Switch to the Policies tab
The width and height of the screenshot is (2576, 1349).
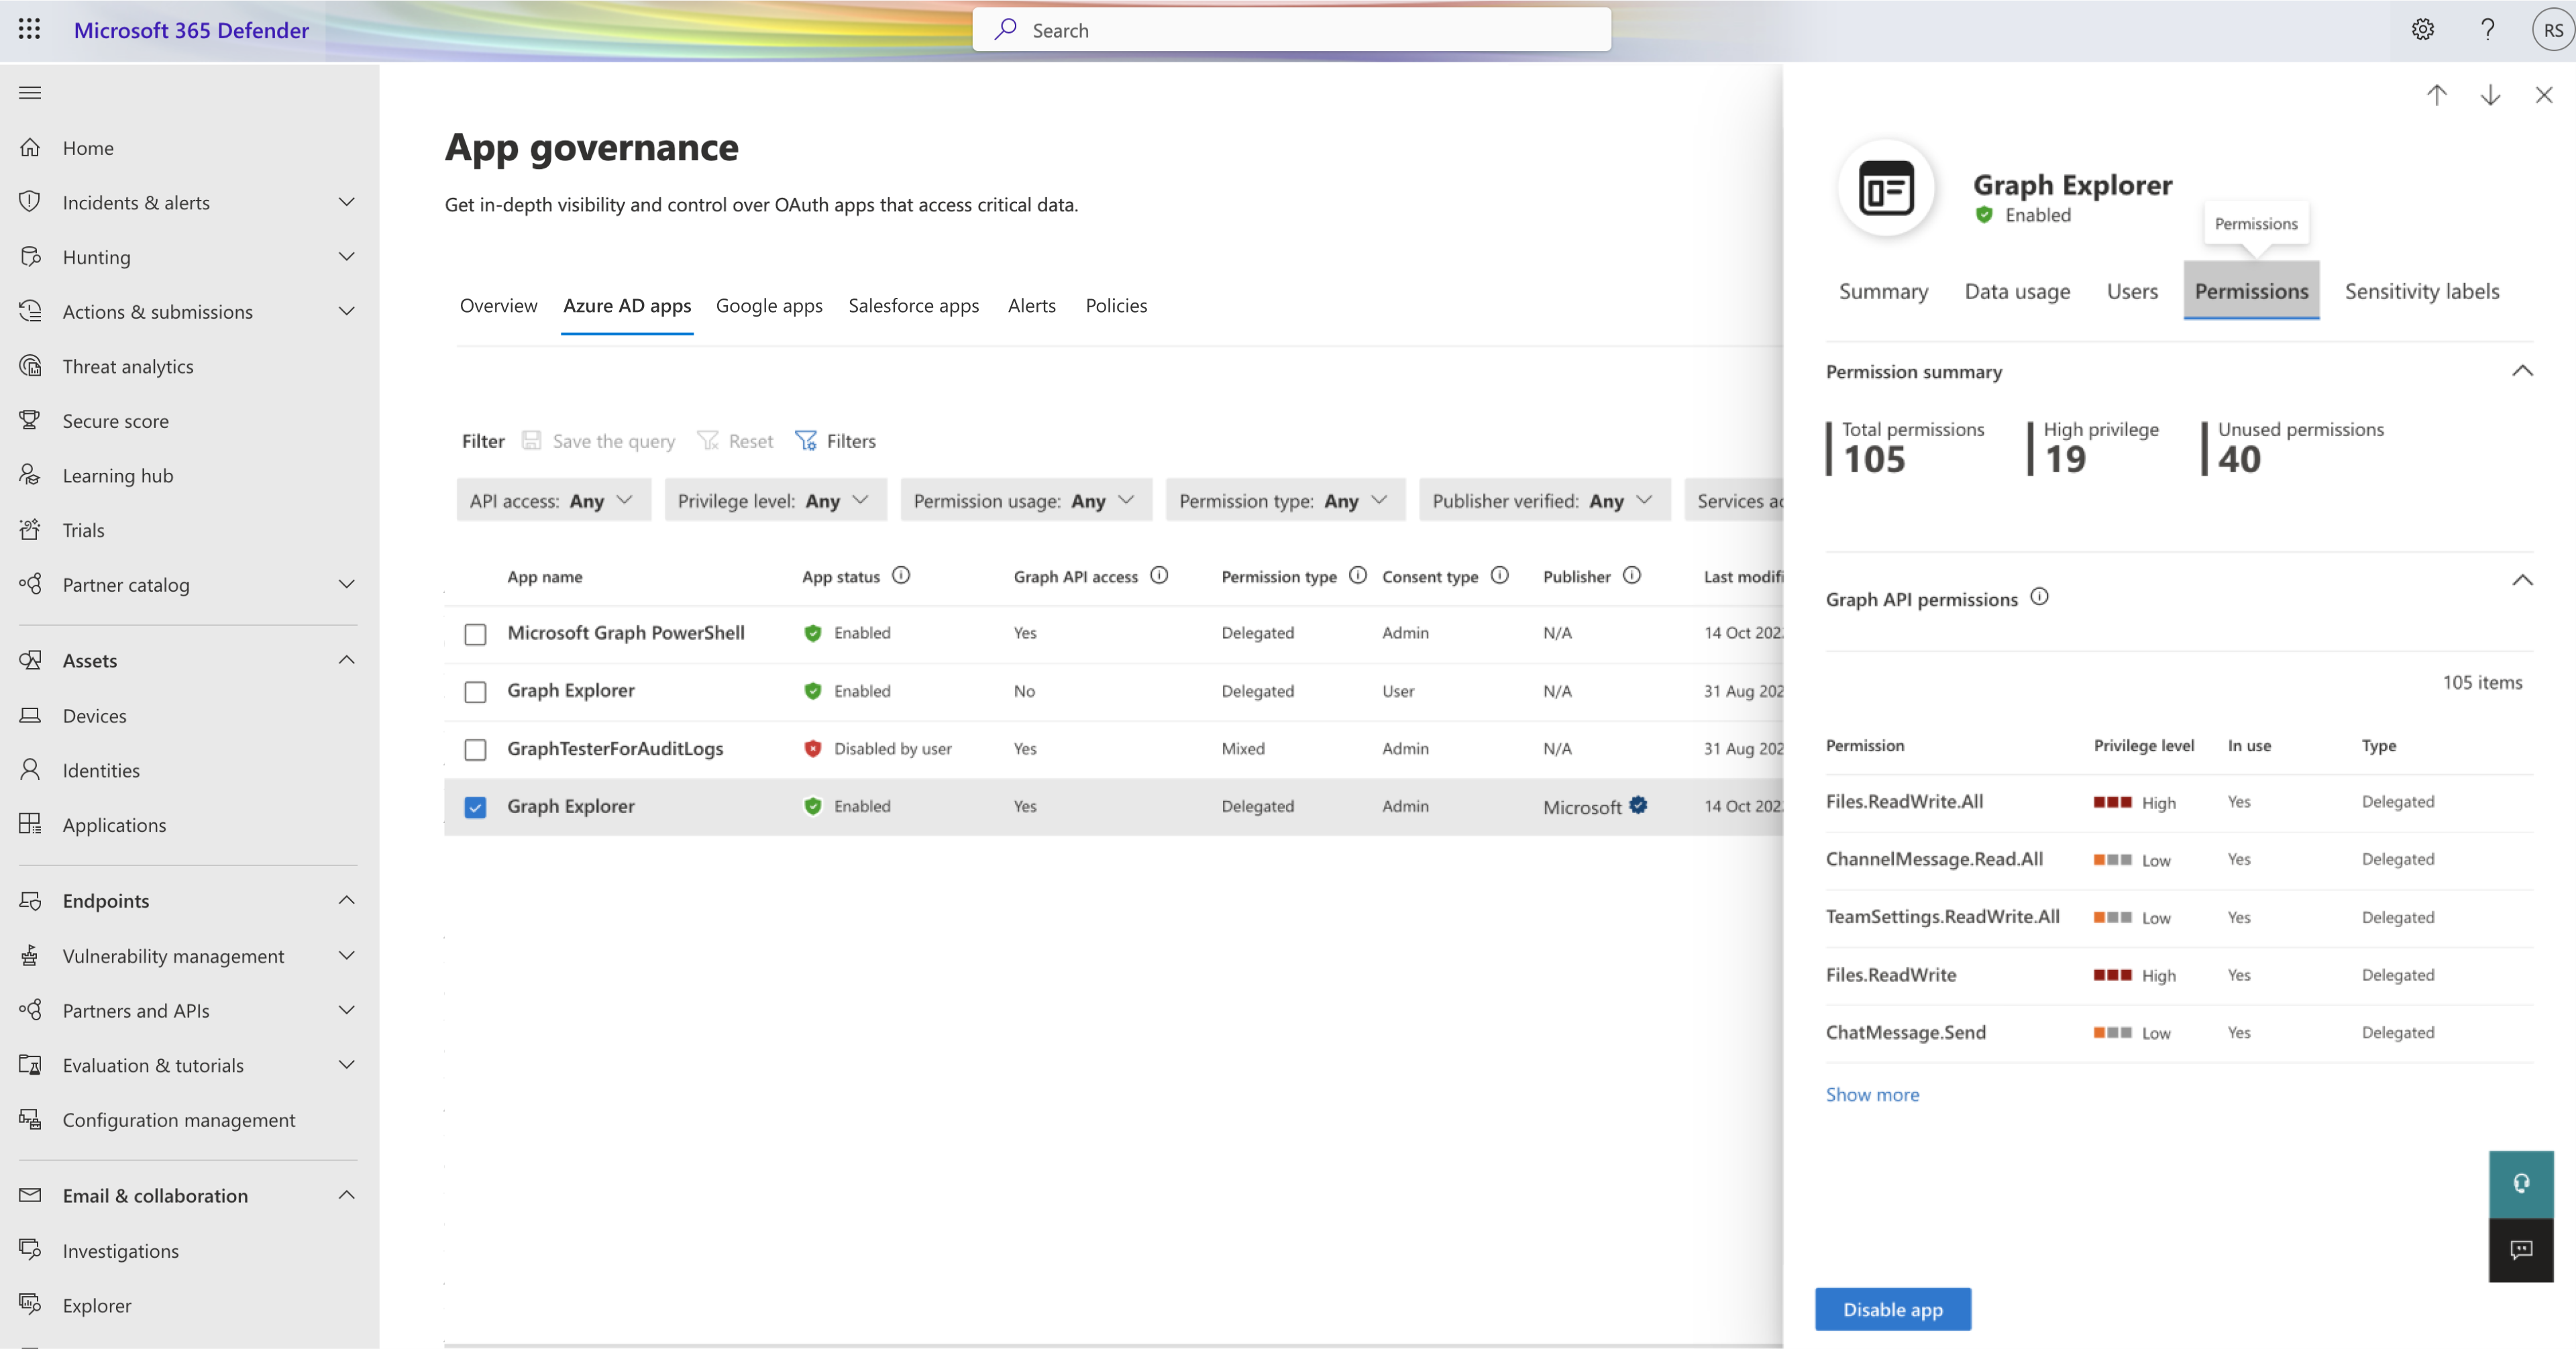click(x=1114, y=303)
